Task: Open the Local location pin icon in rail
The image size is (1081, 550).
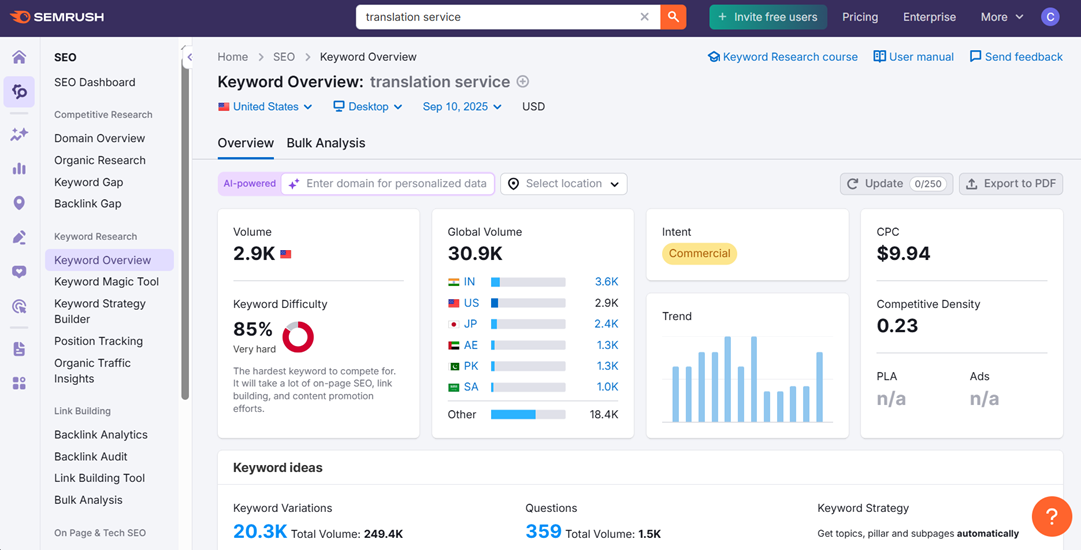Action: (x=19, y=203)
